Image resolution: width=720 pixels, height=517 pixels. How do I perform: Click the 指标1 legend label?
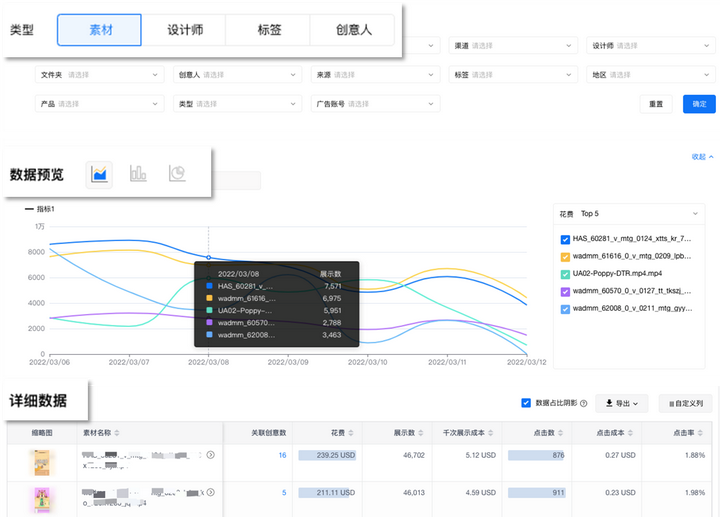coord(45,209)
